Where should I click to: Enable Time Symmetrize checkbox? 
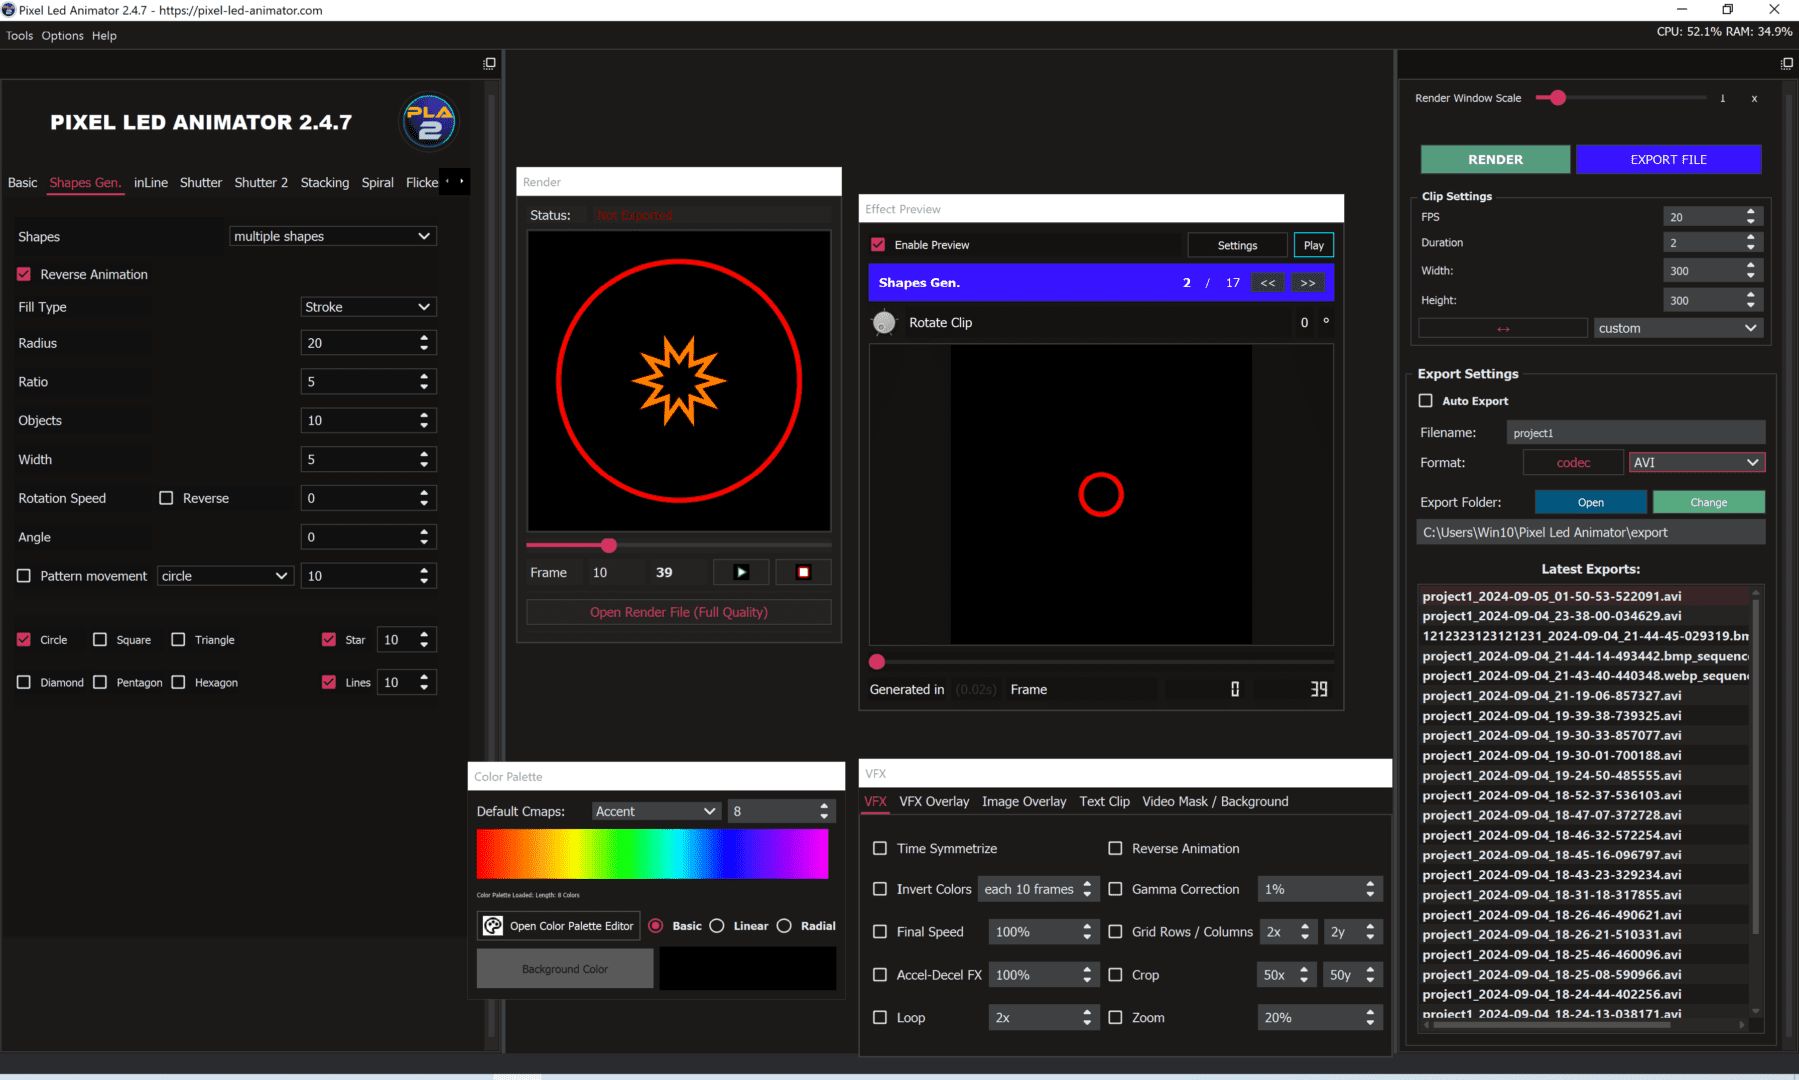(x=880, y=849)
